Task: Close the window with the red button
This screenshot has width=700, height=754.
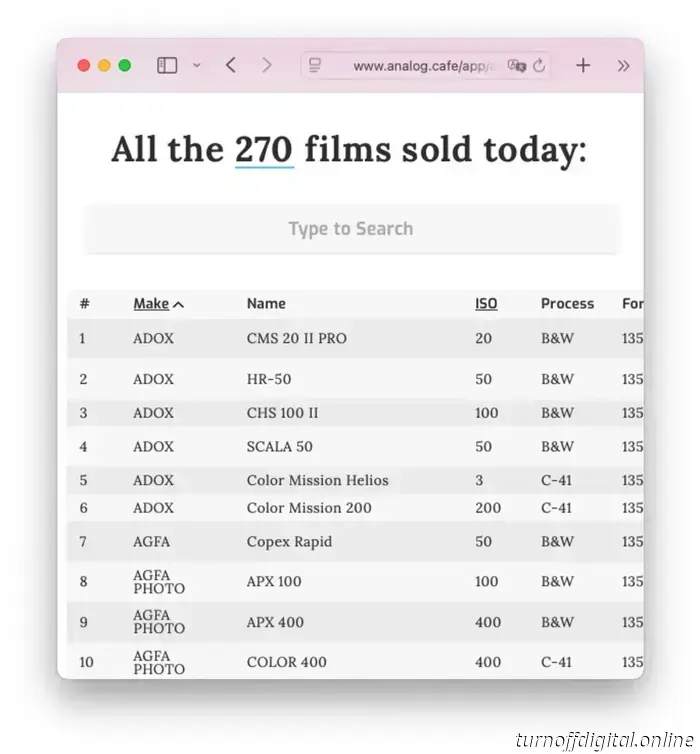Action: 84,65
